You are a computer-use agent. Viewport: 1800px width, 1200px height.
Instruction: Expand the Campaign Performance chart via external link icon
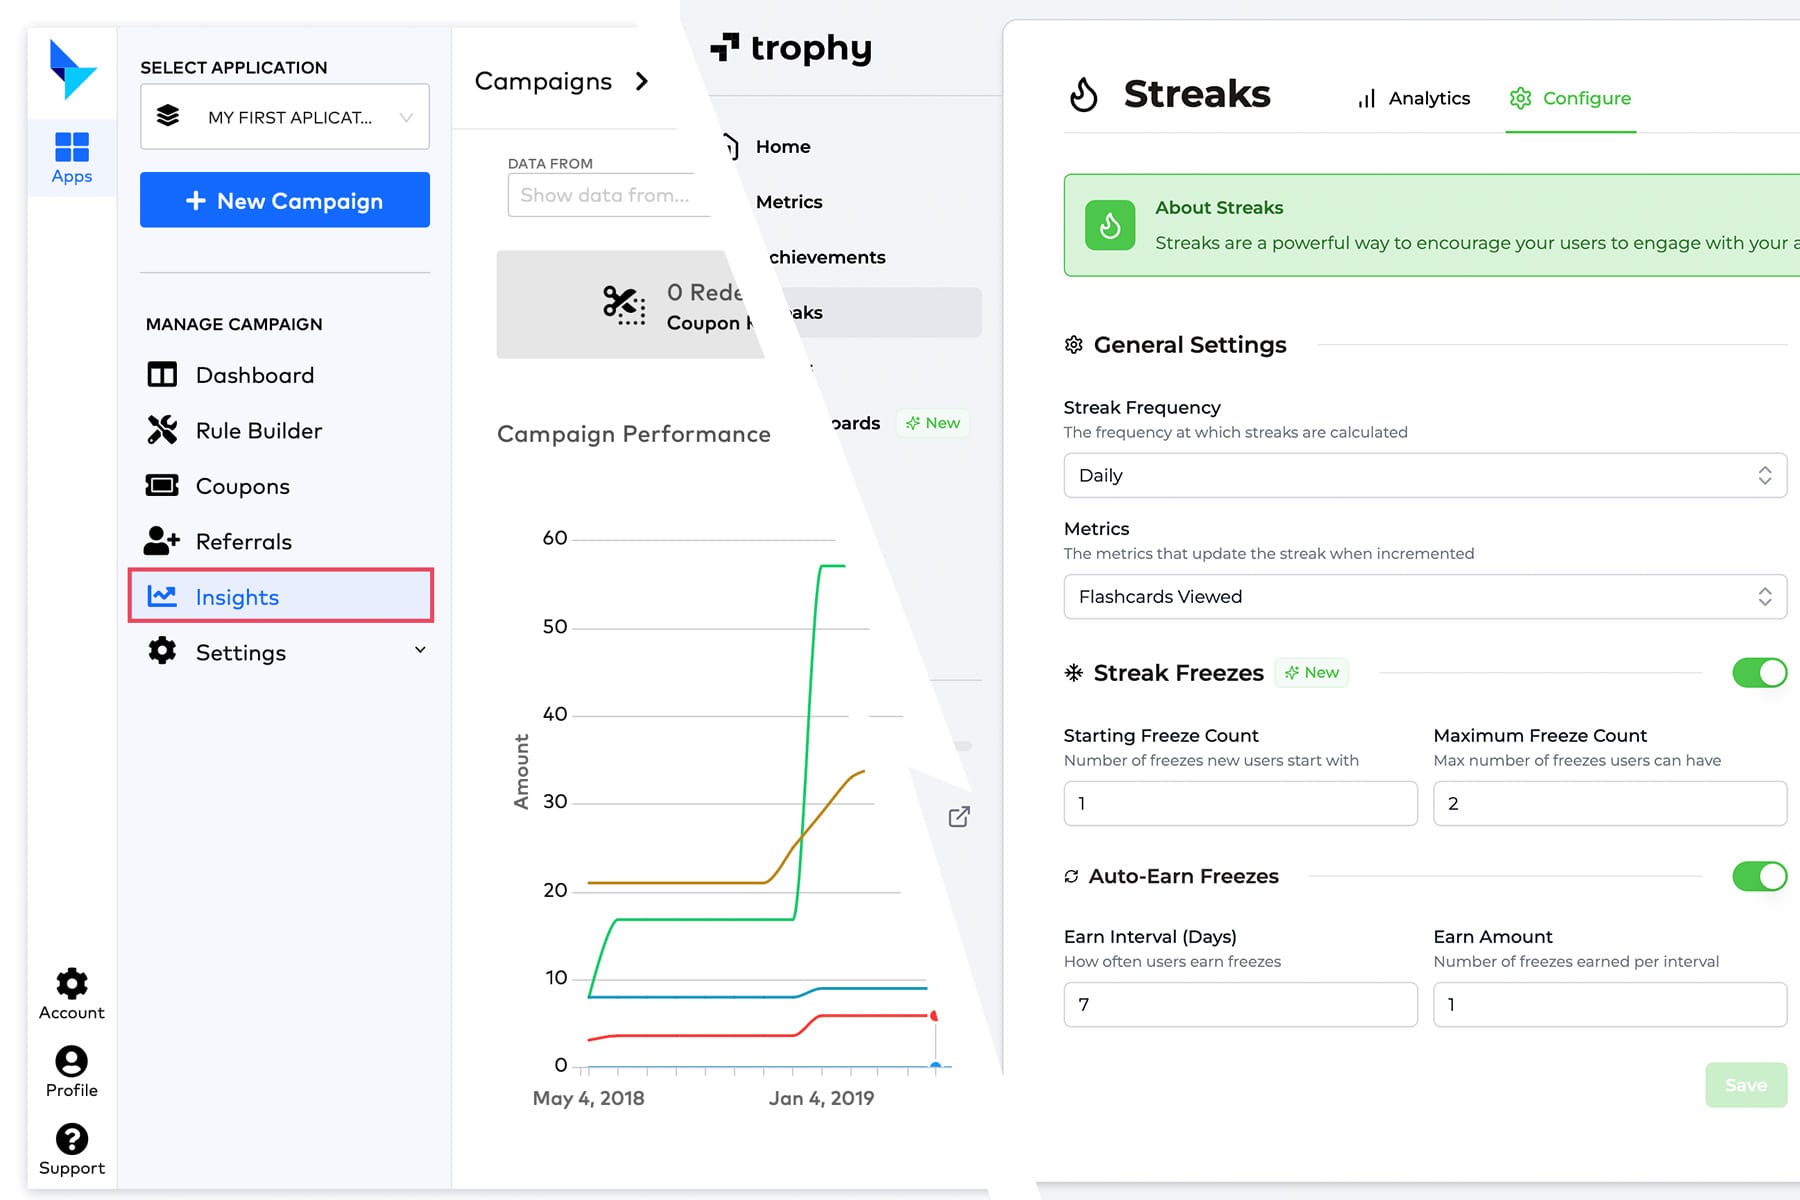tap(959, 817)
